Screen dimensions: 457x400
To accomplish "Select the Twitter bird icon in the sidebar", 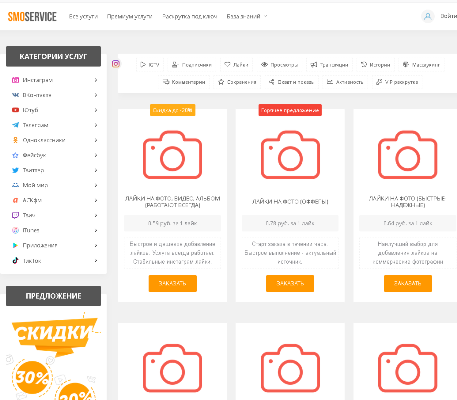I will (15, 170).
